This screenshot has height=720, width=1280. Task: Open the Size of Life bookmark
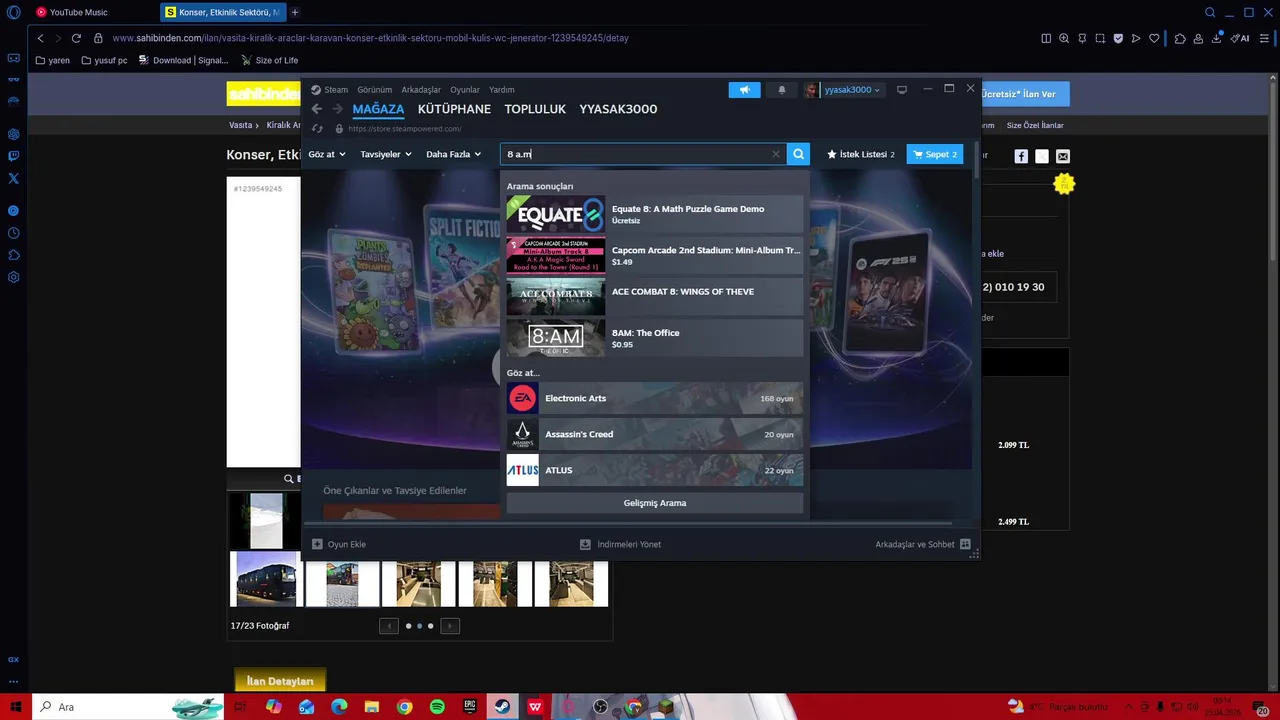[269, 60]
